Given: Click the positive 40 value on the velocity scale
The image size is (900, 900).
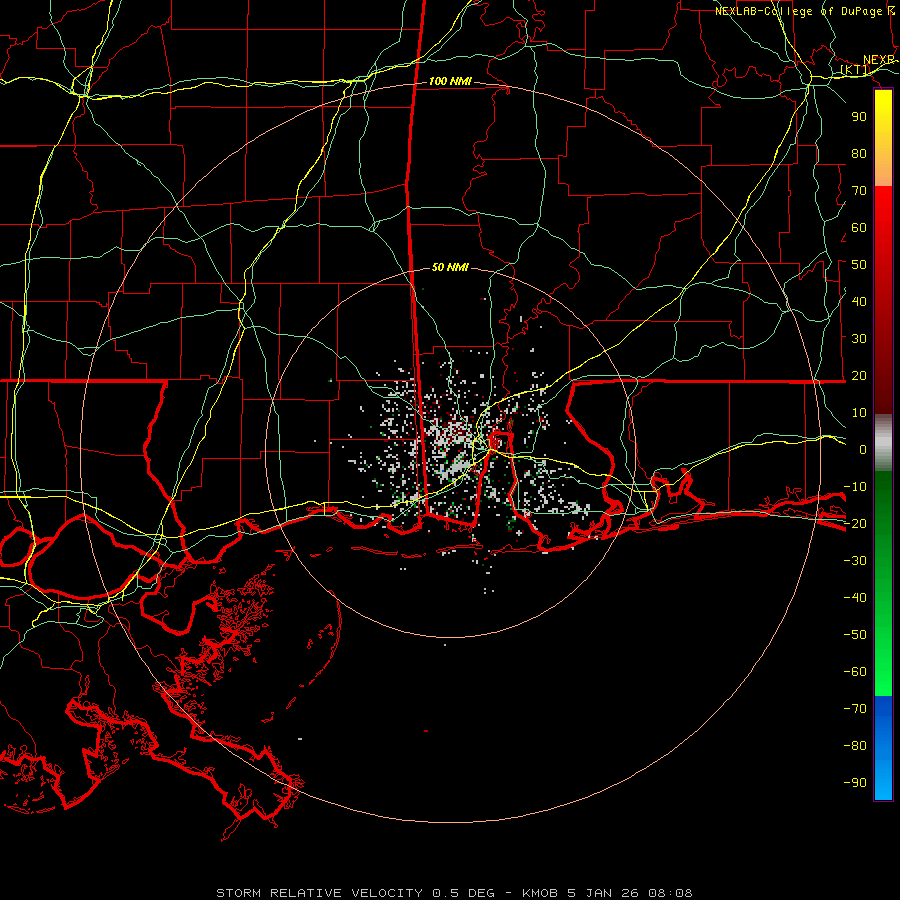Looking at the screenshot, I should click(859, 302).
